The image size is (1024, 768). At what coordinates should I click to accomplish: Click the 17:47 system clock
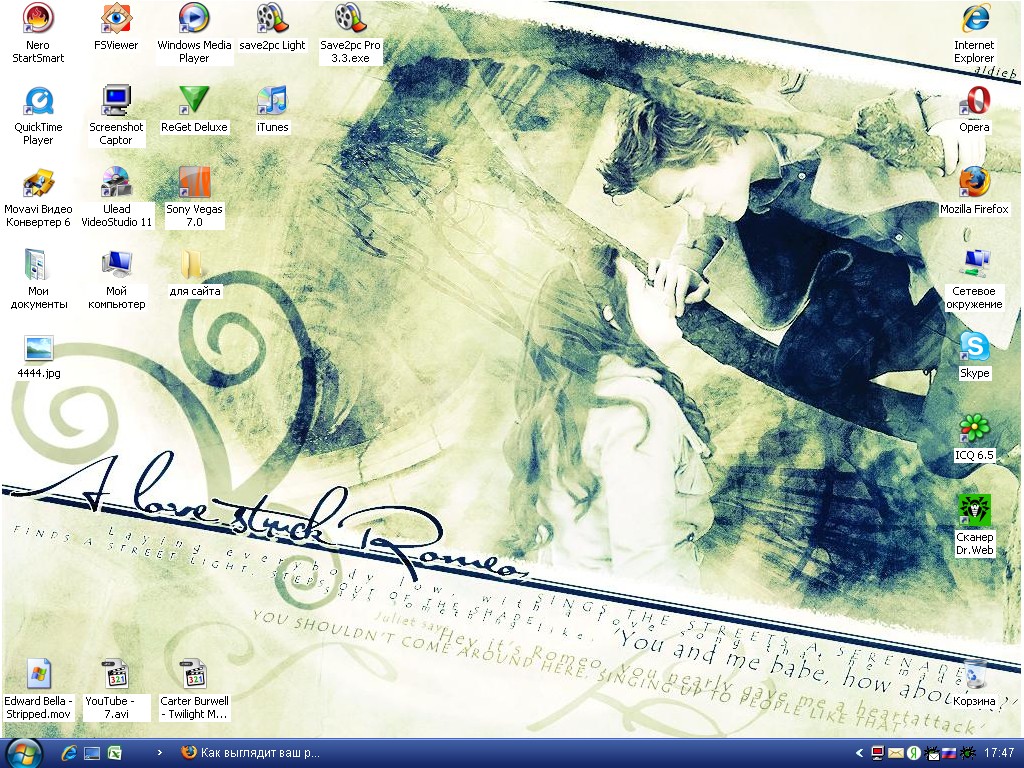tap(999, 753)
